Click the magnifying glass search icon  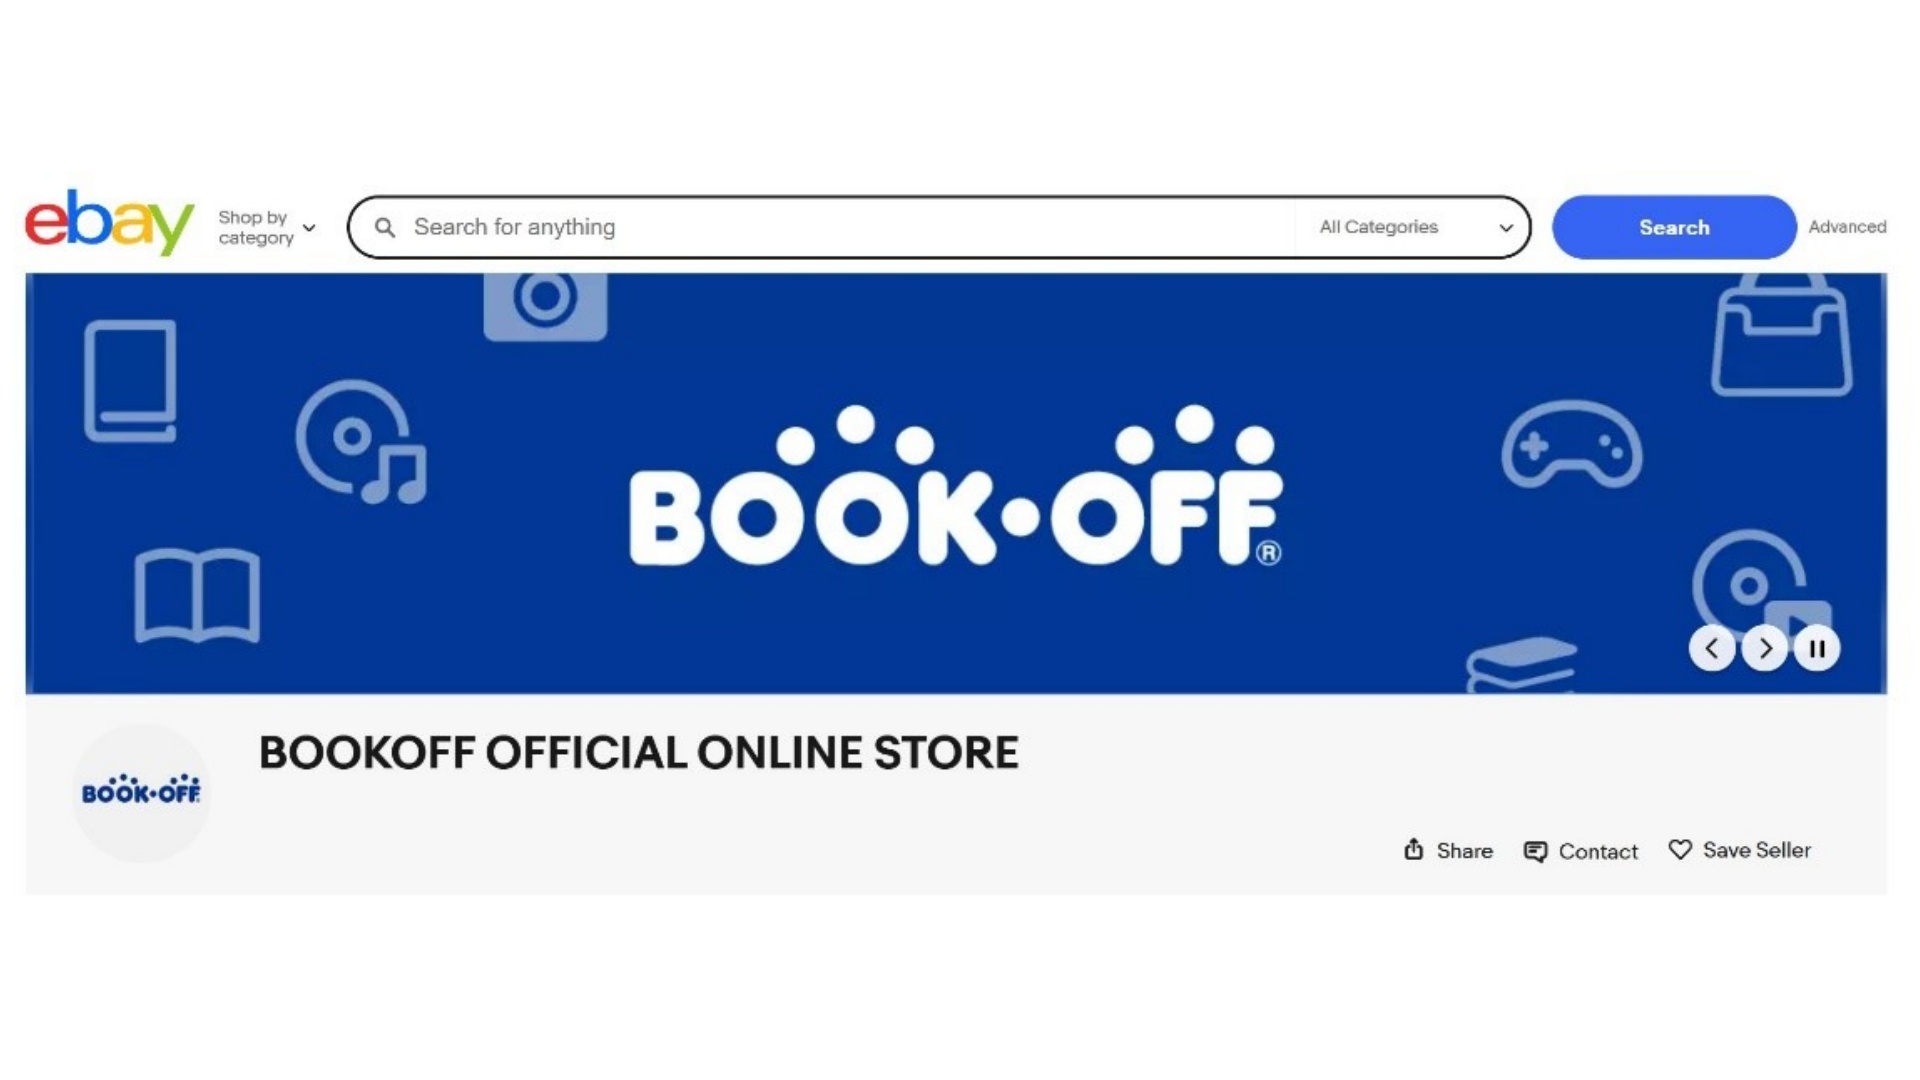pos(385,228)
